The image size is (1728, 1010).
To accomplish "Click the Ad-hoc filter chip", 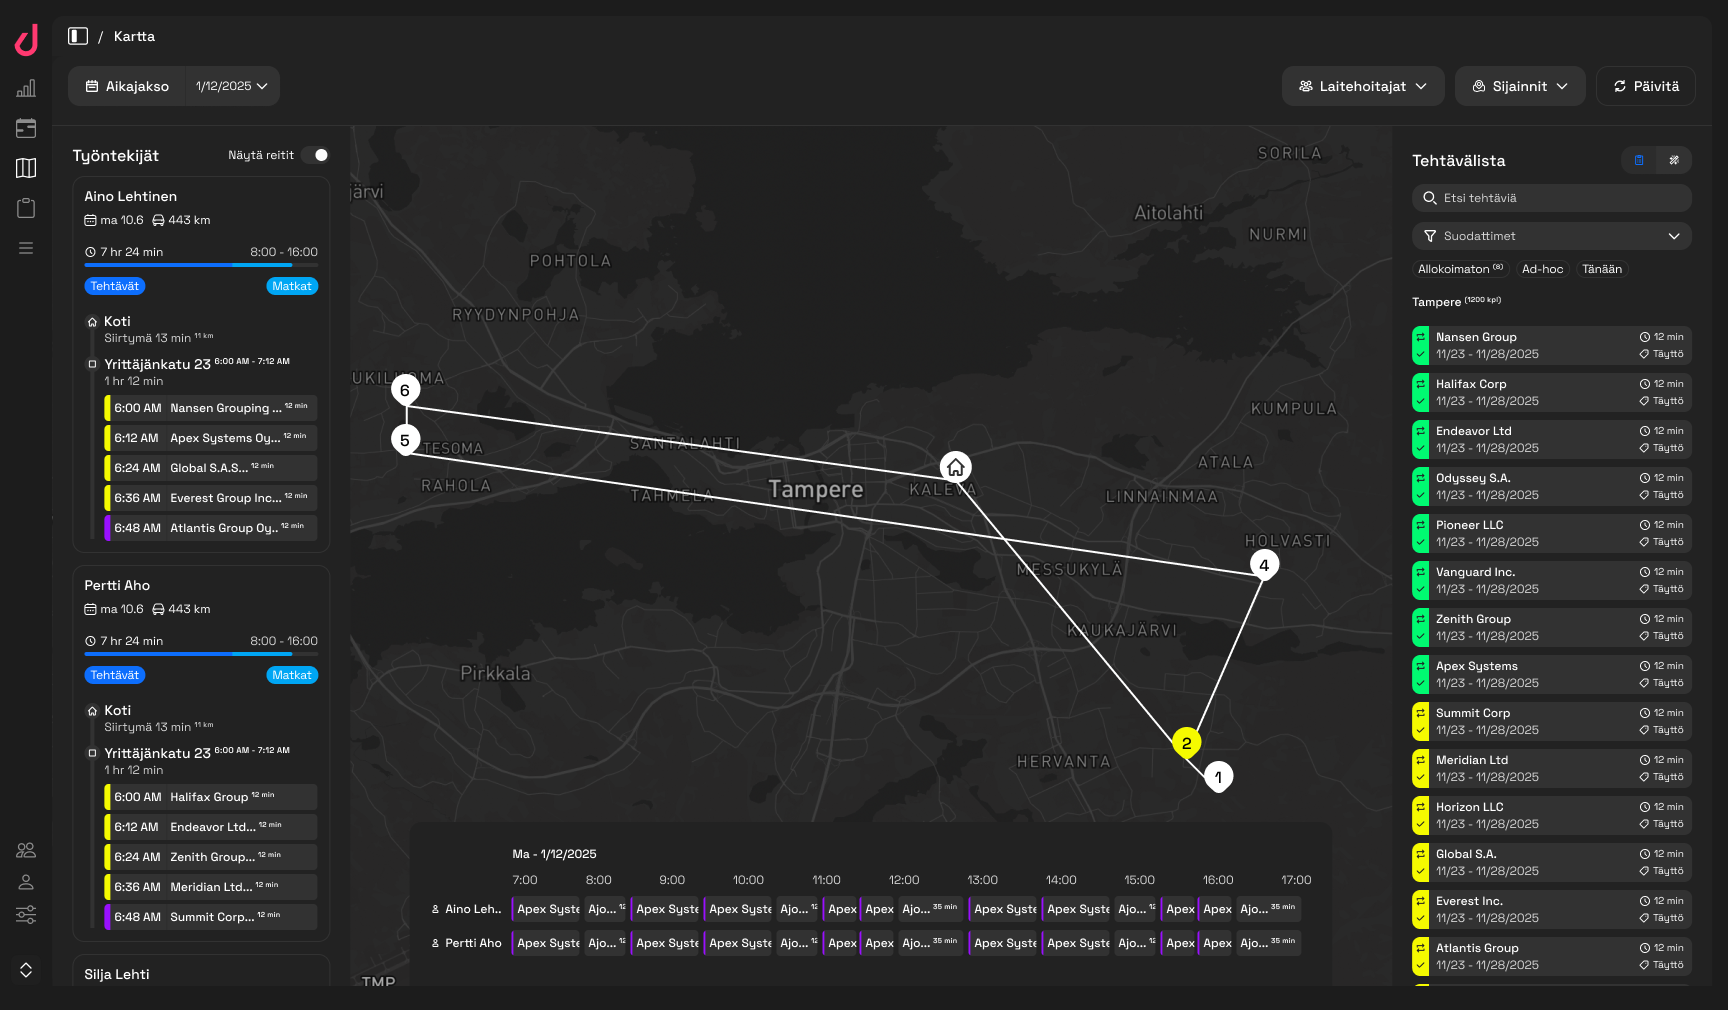I will pyautogui.click(x=1542, y=269).
